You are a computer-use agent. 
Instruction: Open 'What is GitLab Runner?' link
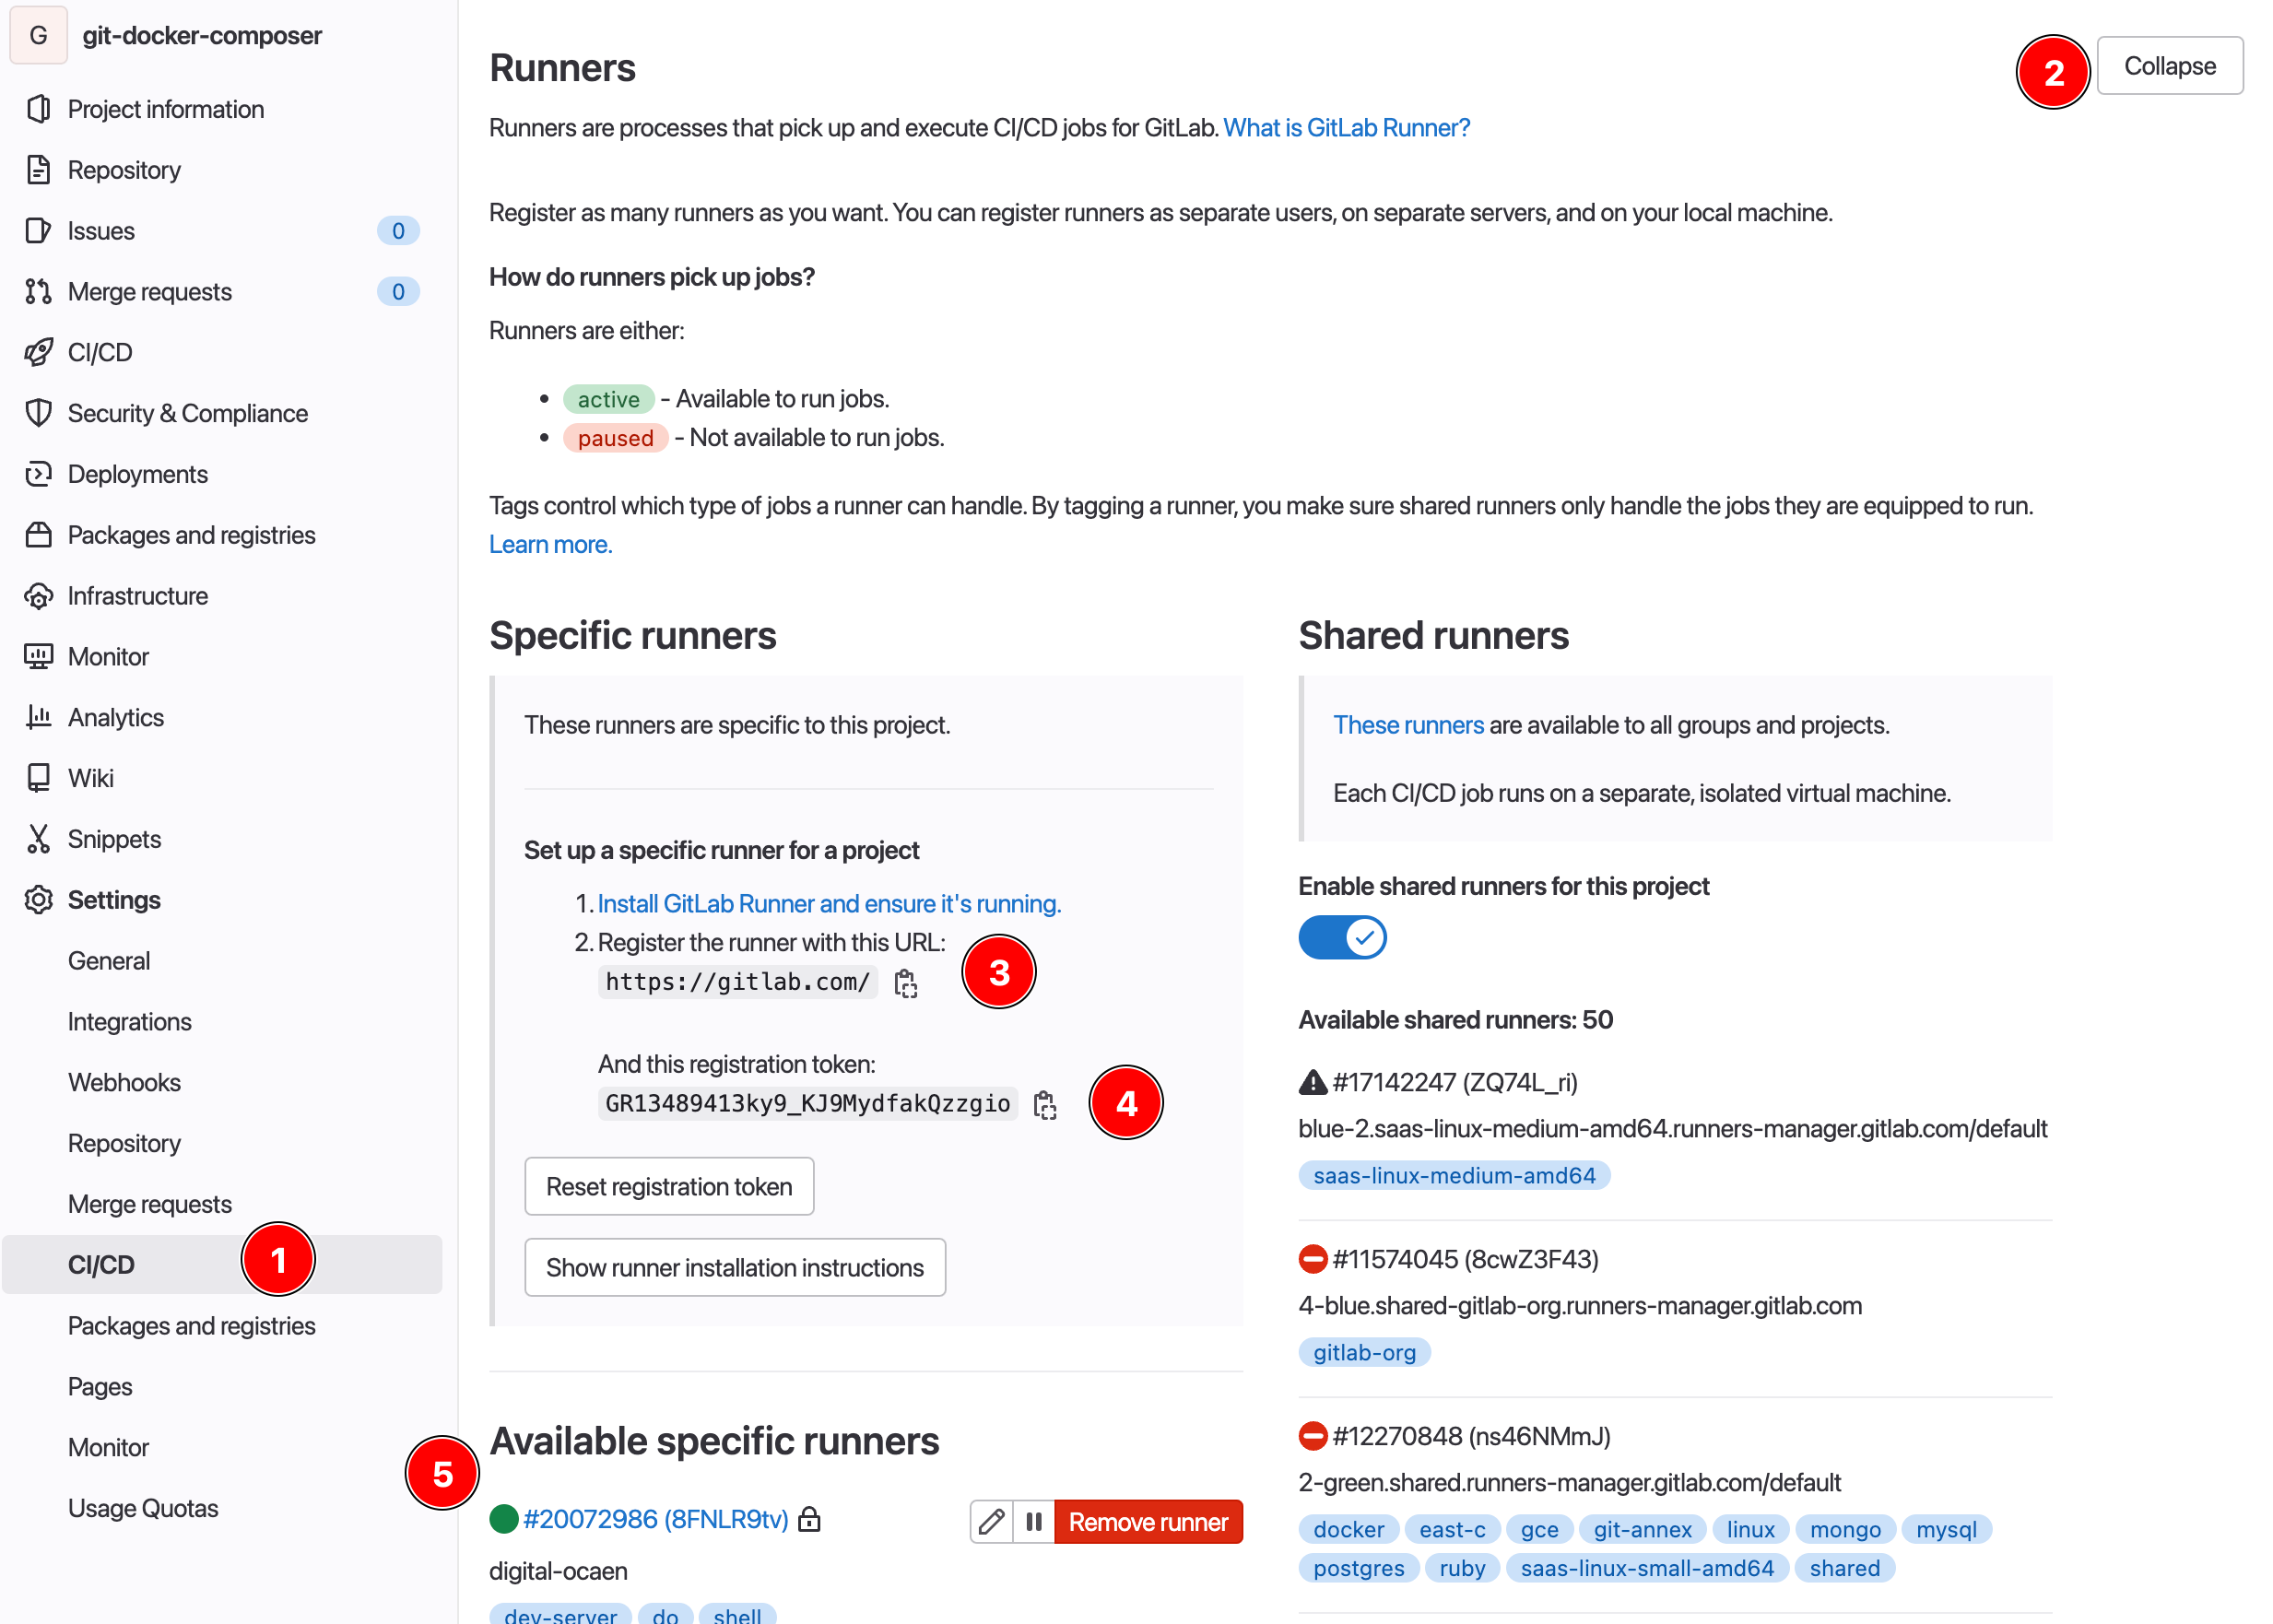click(1346, 128)
